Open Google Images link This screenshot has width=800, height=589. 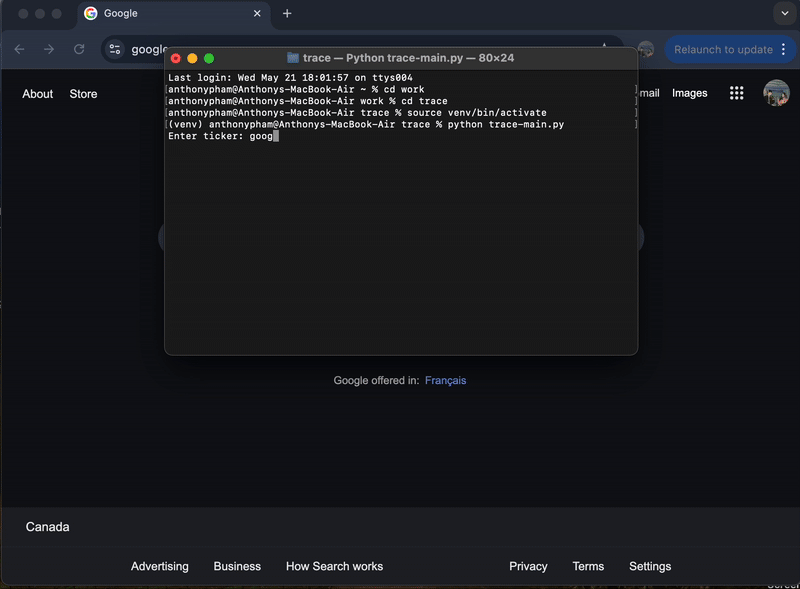[689, 93]
